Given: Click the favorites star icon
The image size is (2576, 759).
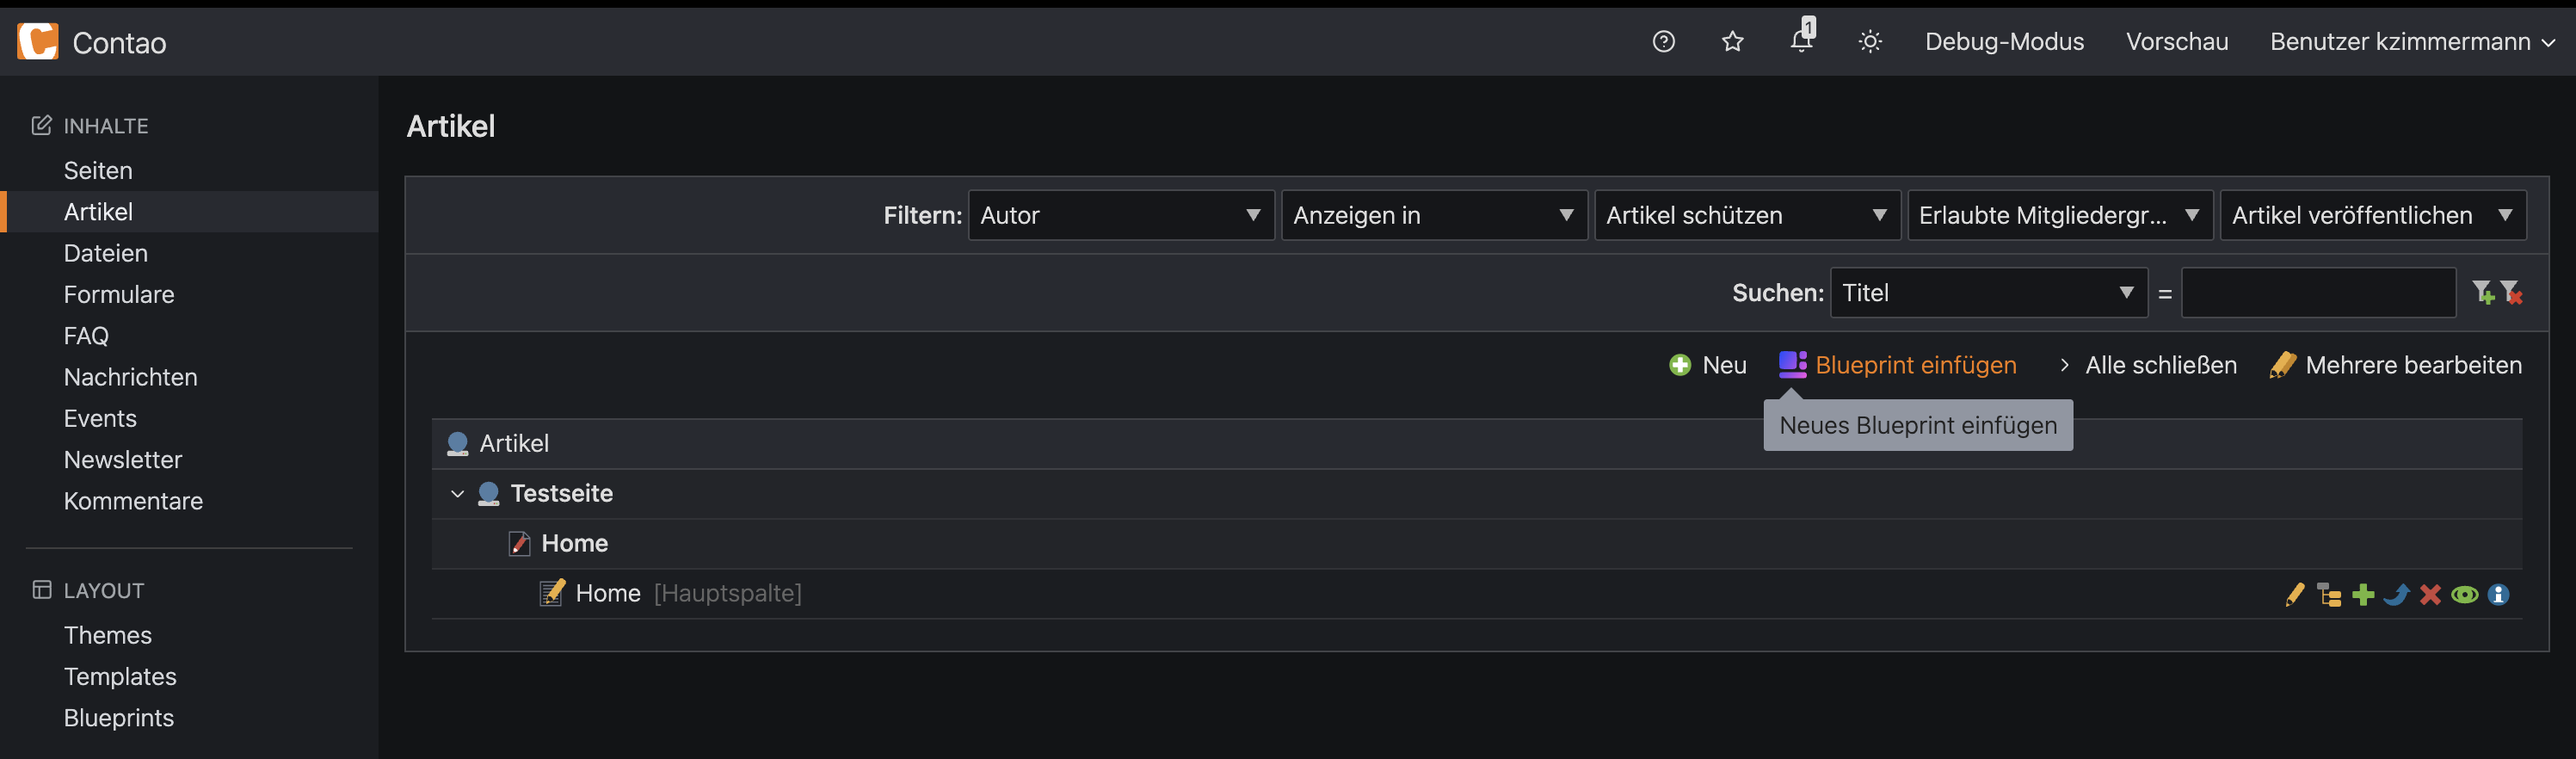Looking at the screenshot, I should 1733,41.
